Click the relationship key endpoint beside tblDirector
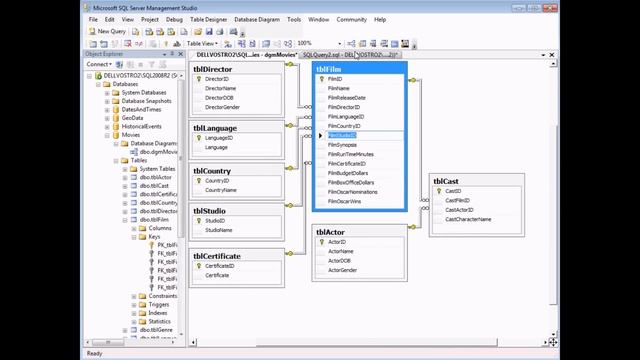 tap(289, 64)
